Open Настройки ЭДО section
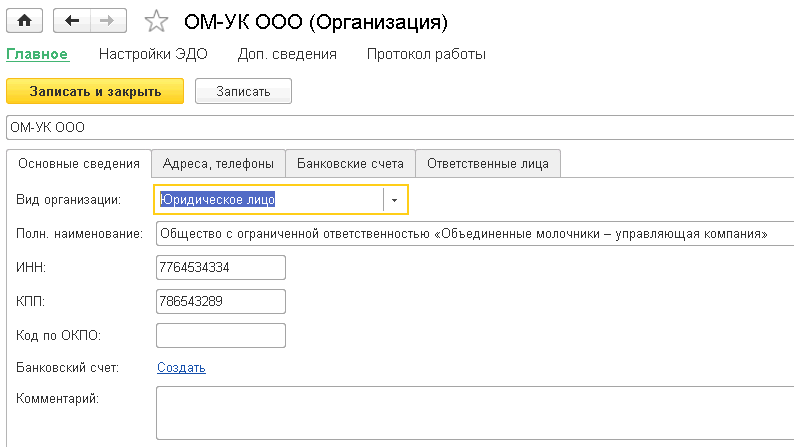The width and height of the screenshot is (794, 447). coord(153,54)
